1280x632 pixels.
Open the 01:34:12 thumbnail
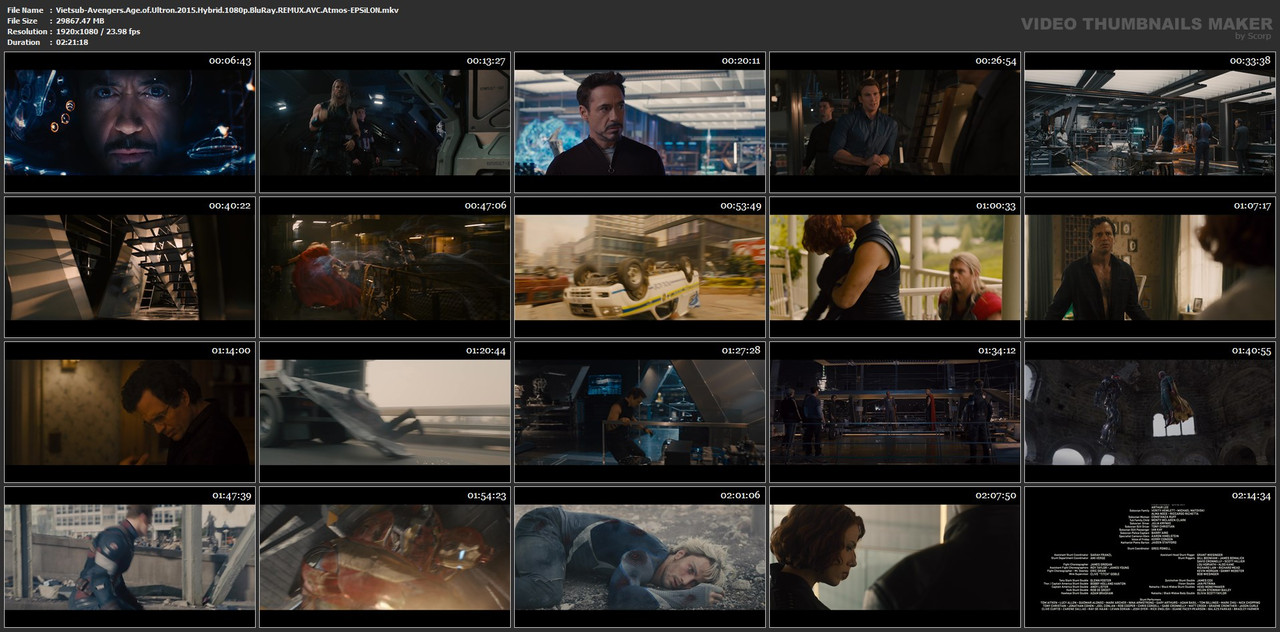(x=895, y=412)
